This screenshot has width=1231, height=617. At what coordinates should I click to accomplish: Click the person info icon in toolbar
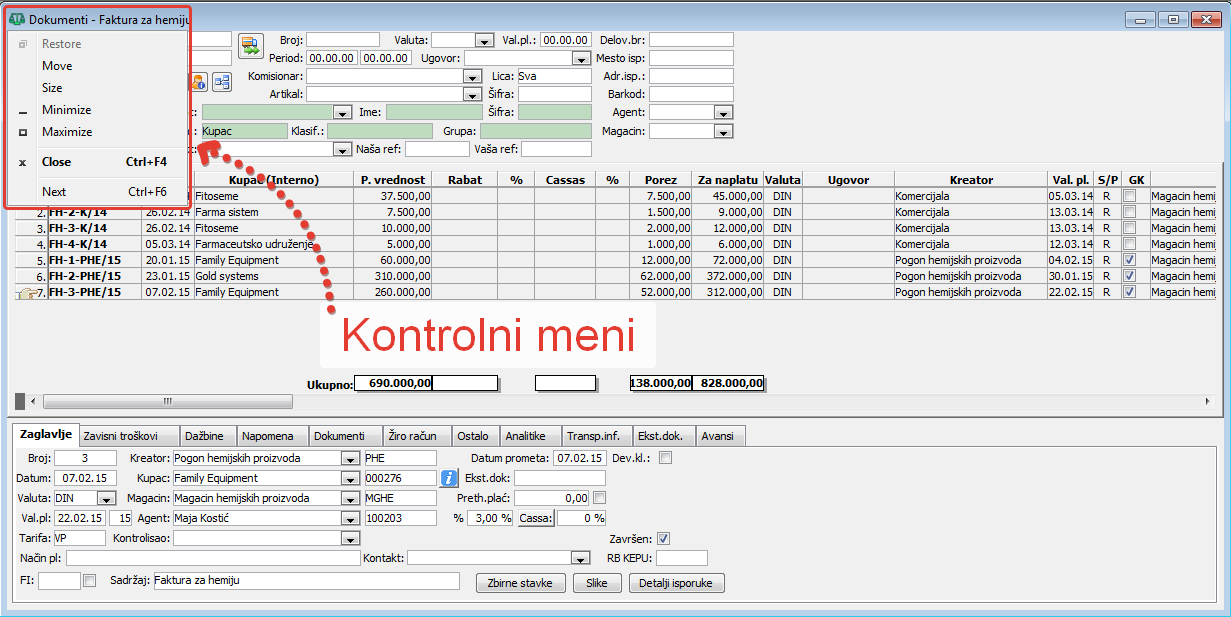198,82
